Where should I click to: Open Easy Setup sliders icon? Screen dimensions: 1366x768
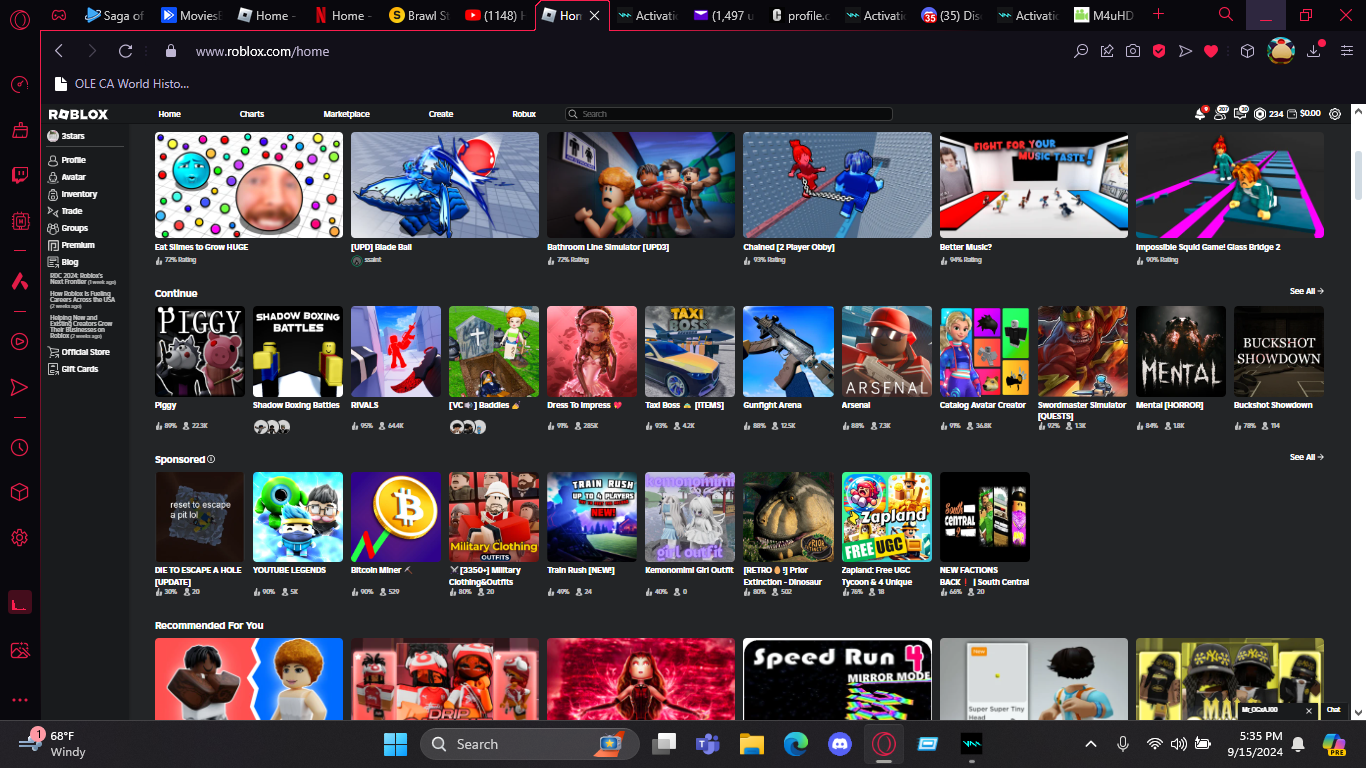point(1346,51)
